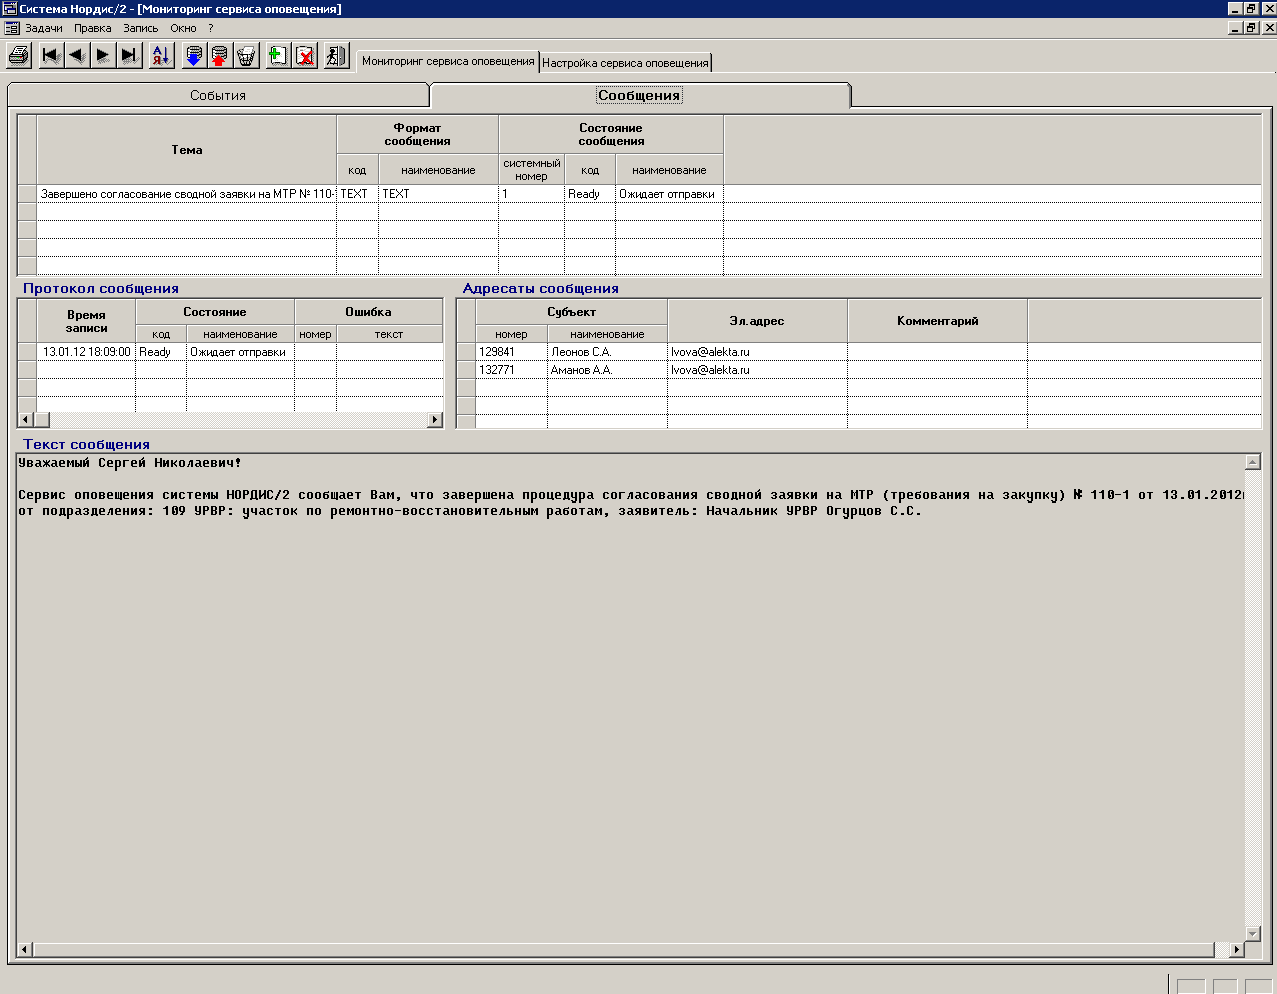Open the ? help menu
This screenshot has width=1277, height=994.
pyautogui.click(x=211, y=28)
